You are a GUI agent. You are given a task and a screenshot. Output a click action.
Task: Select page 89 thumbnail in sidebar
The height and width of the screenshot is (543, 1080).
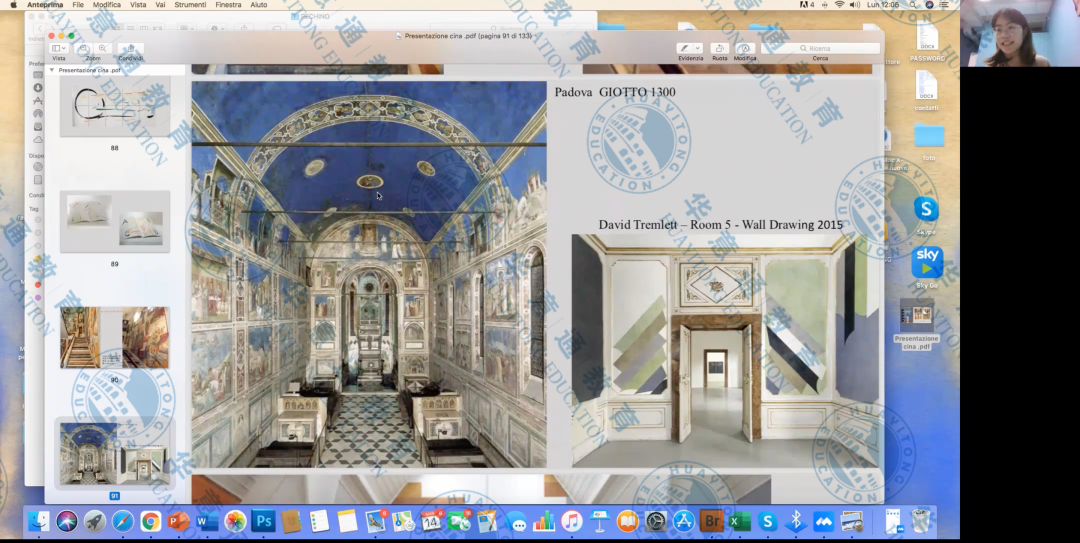[x=114, y=221]
